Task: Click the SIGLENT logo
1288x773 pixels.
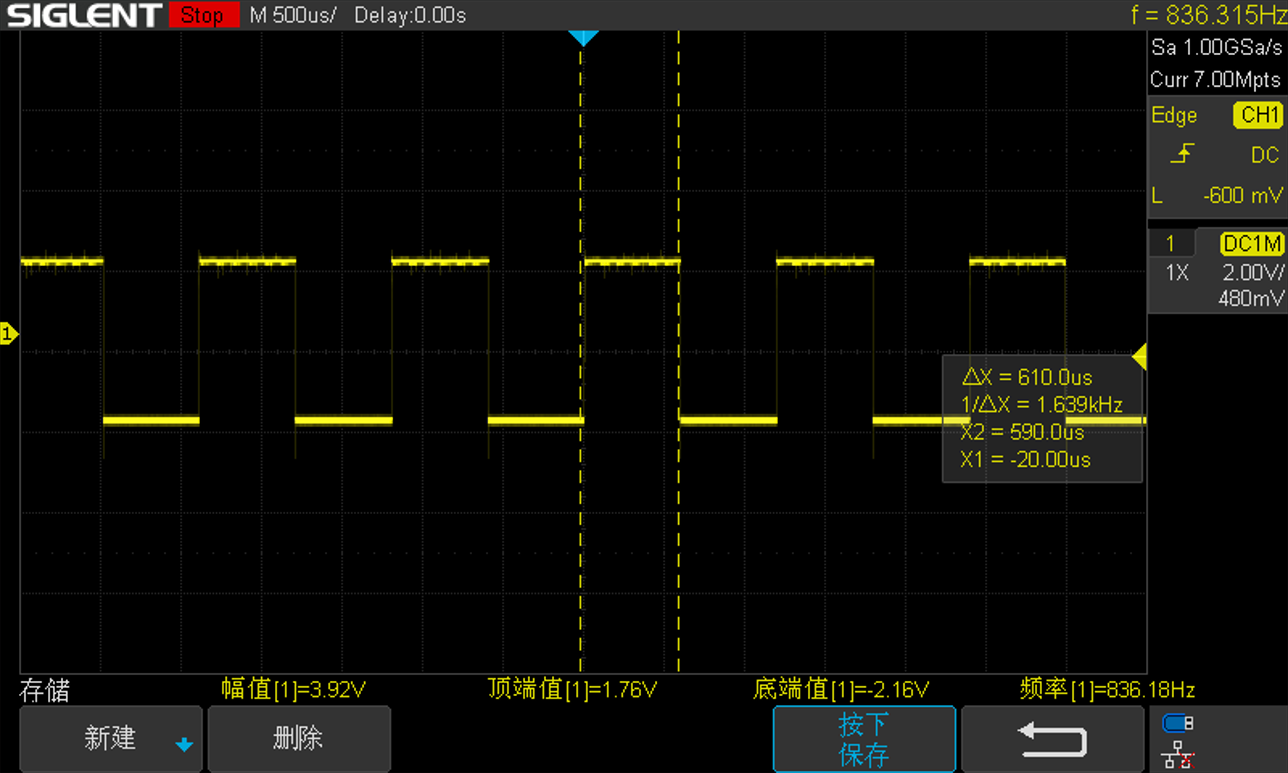Action: [x=83, y=15]
